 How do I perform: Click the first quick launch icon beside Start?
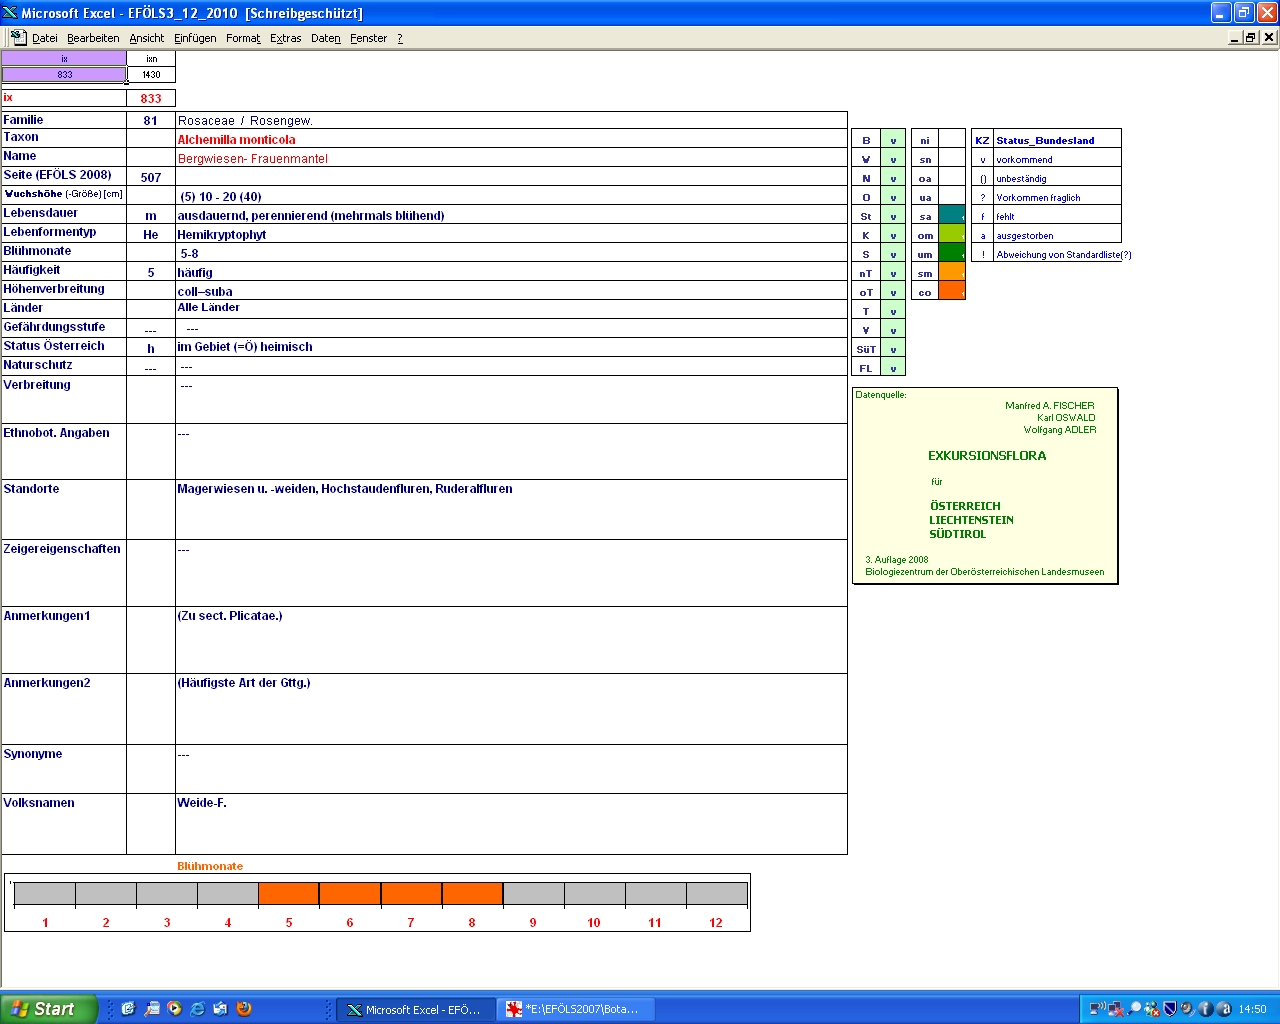click(x=128, y=1009)
